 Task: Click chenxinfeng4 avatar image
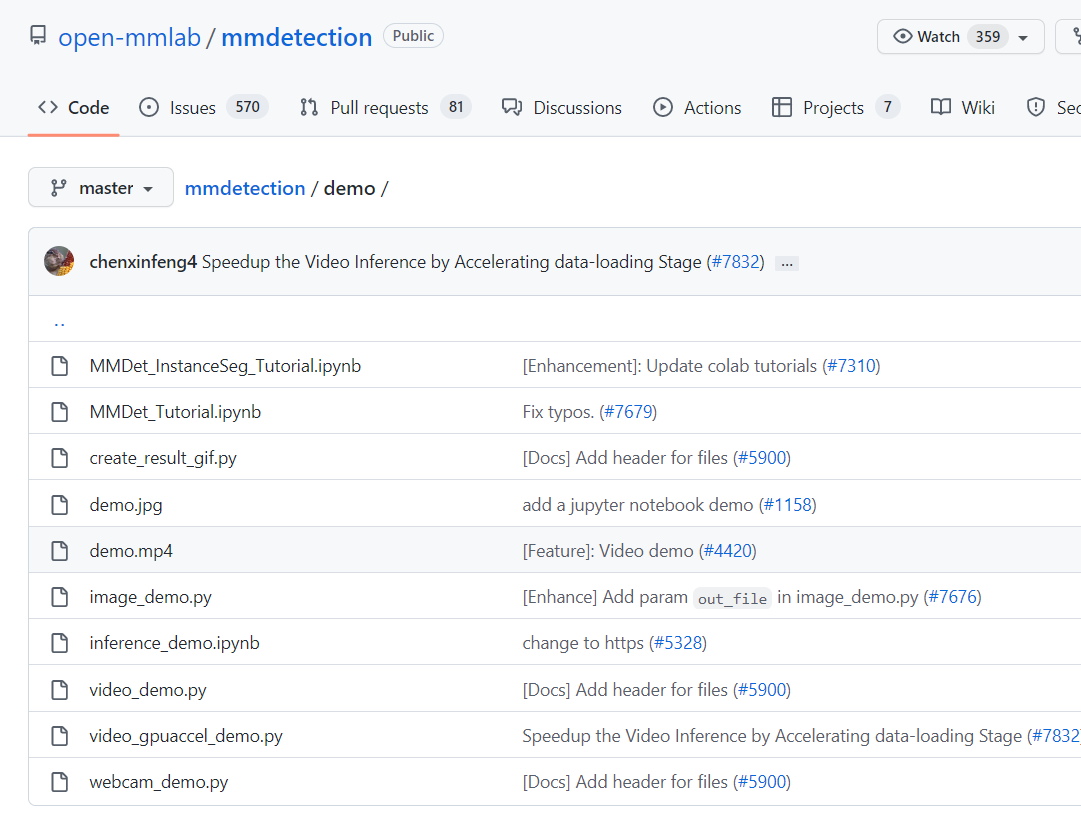[59, 261]
